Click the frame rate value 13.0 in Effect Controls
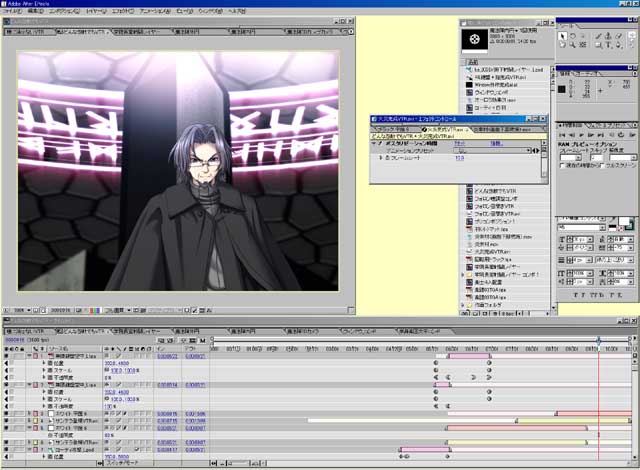This screenshot has width=640, height=470. 460,158
